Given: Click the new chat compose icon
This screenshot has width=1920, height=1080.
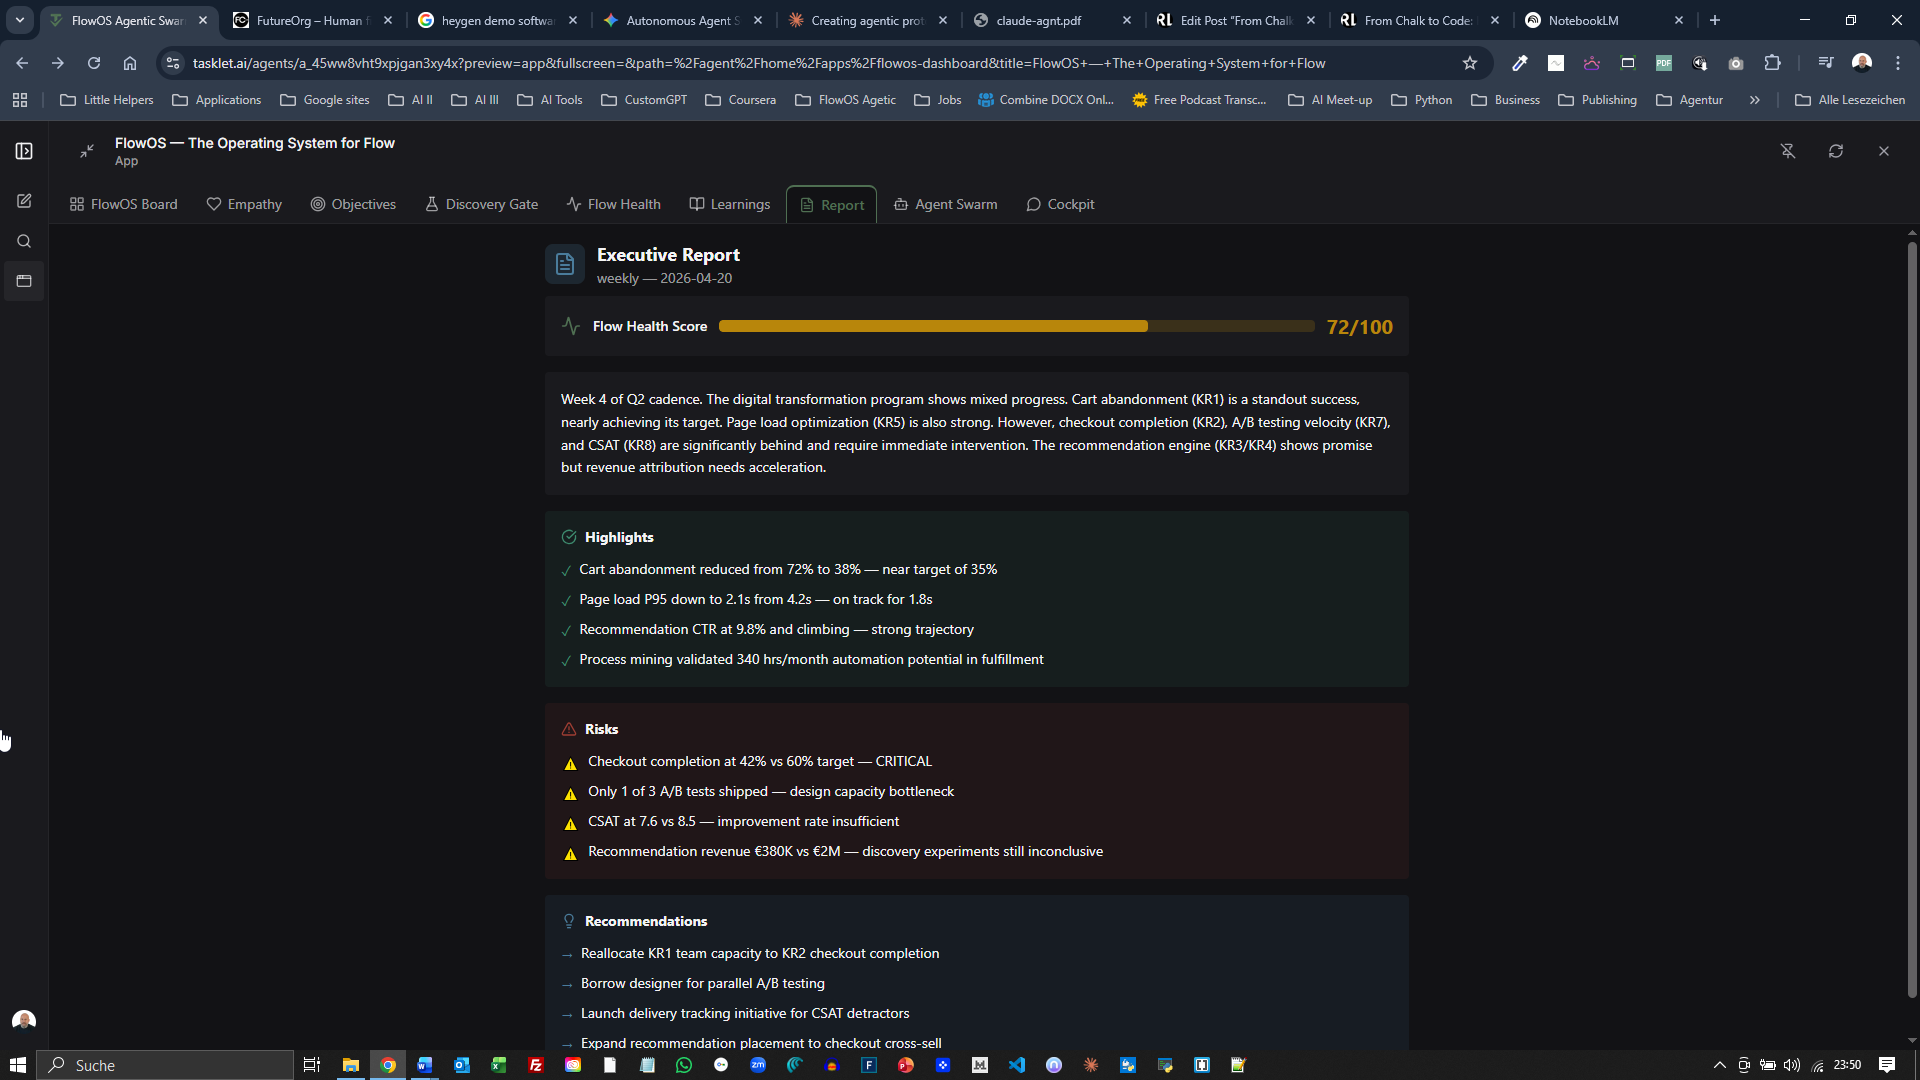Looking at the screenshot, I should 24,201.
